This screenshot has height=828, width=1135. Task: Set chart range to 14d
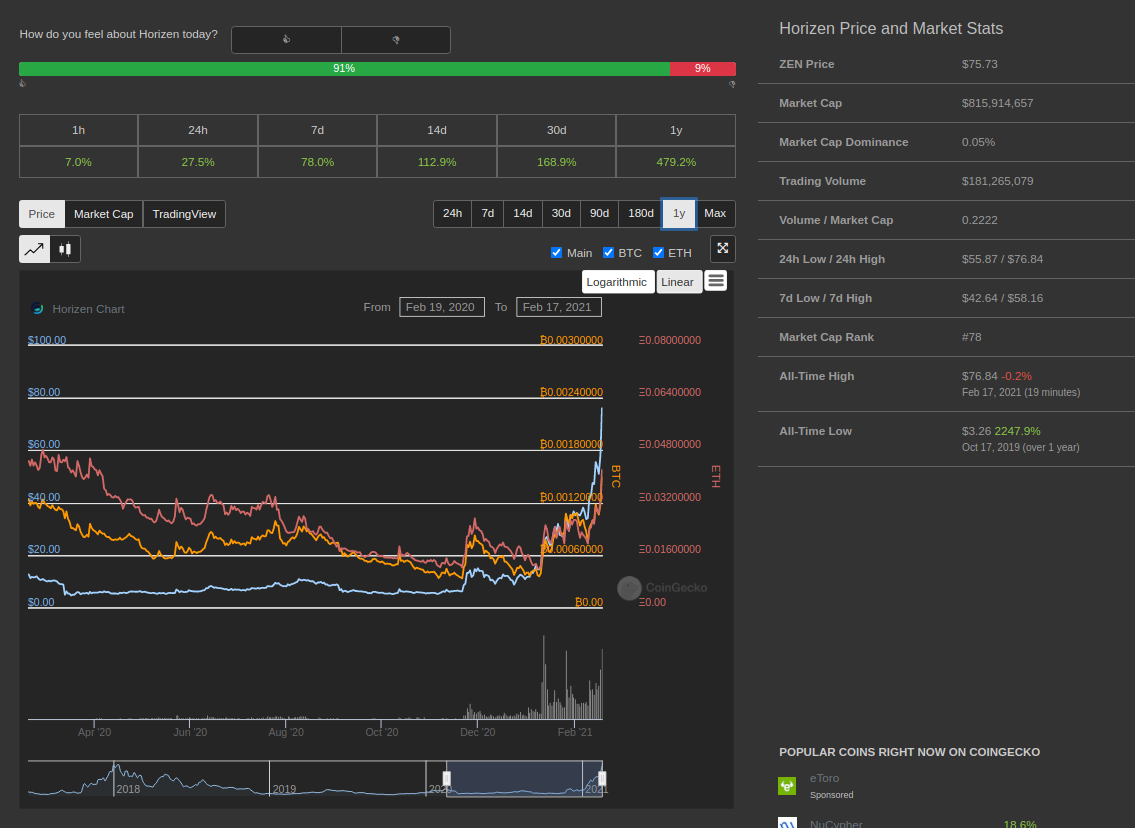(x=523, y=214)
